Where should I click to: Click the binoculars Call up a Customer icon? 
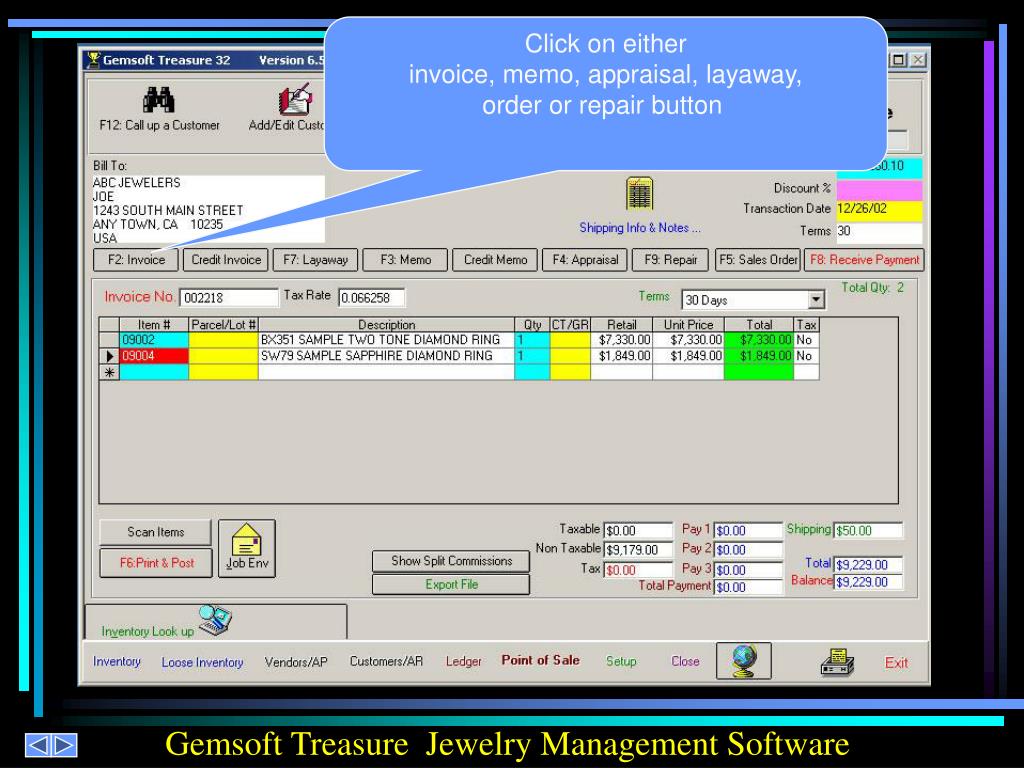coord(159,100)
